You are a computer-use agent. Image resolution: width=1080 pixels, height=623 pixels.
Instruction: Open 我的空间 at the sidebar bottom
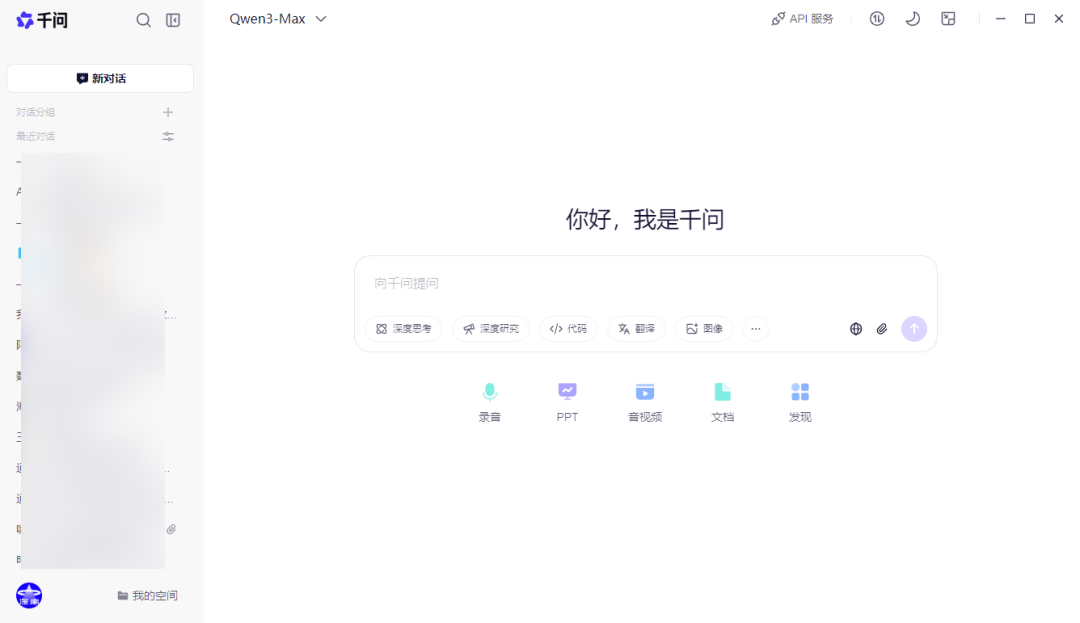pos(148,595)
